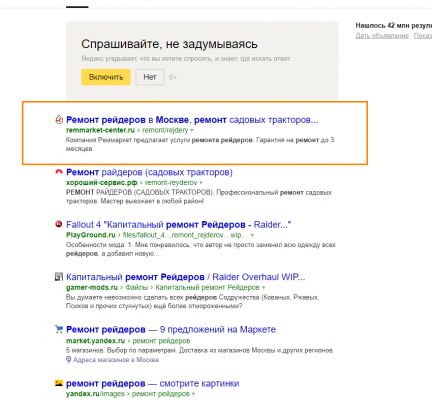Click the Yandex images picture icon

tap(59, 383)
